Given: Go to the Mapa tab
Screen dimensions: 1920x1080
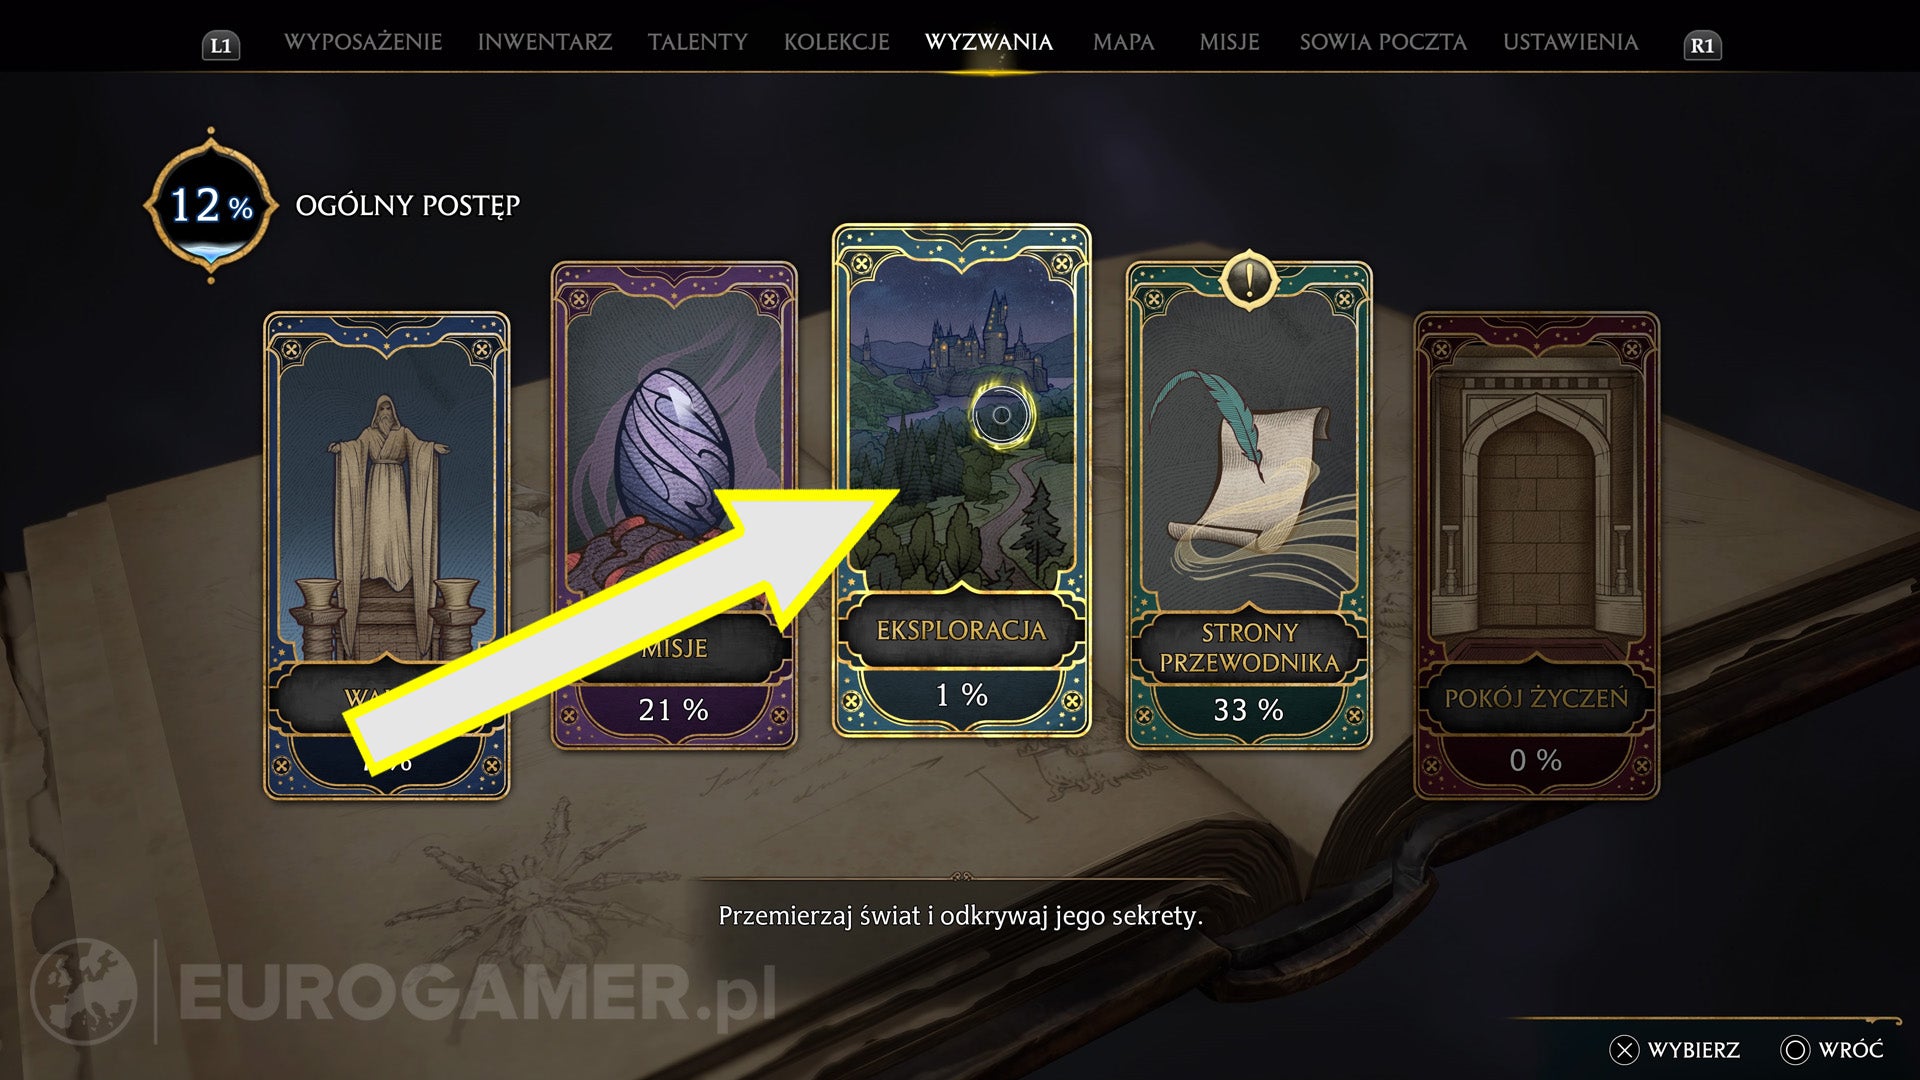Looking at the screenshot, I should click(x=1123, y=42).
